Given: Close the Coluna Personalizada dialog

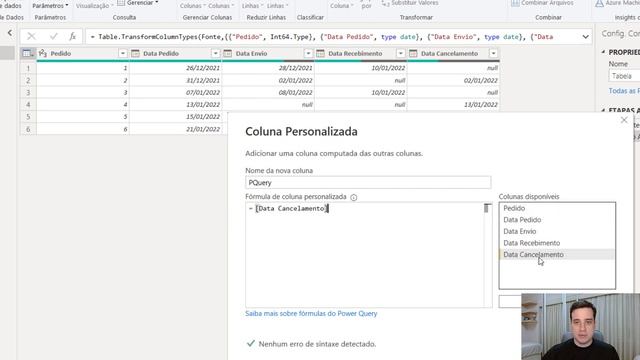Looking at the screenshot, I should click(624, 120).
